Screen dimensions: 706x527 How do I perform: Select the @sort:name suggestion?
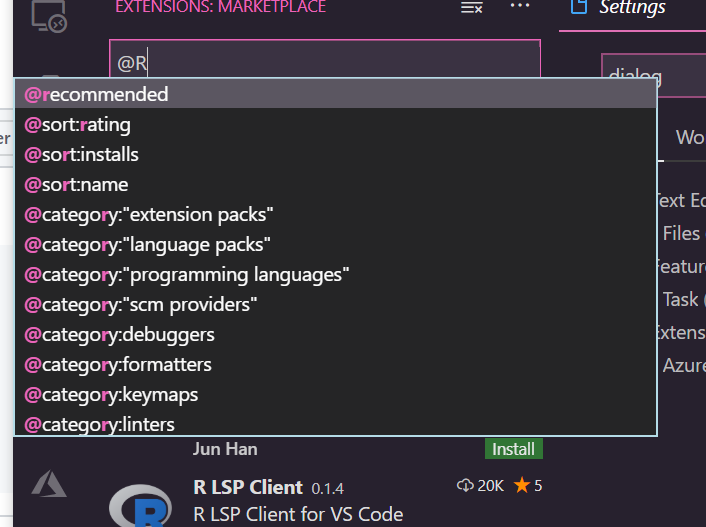tap(335, 185)
